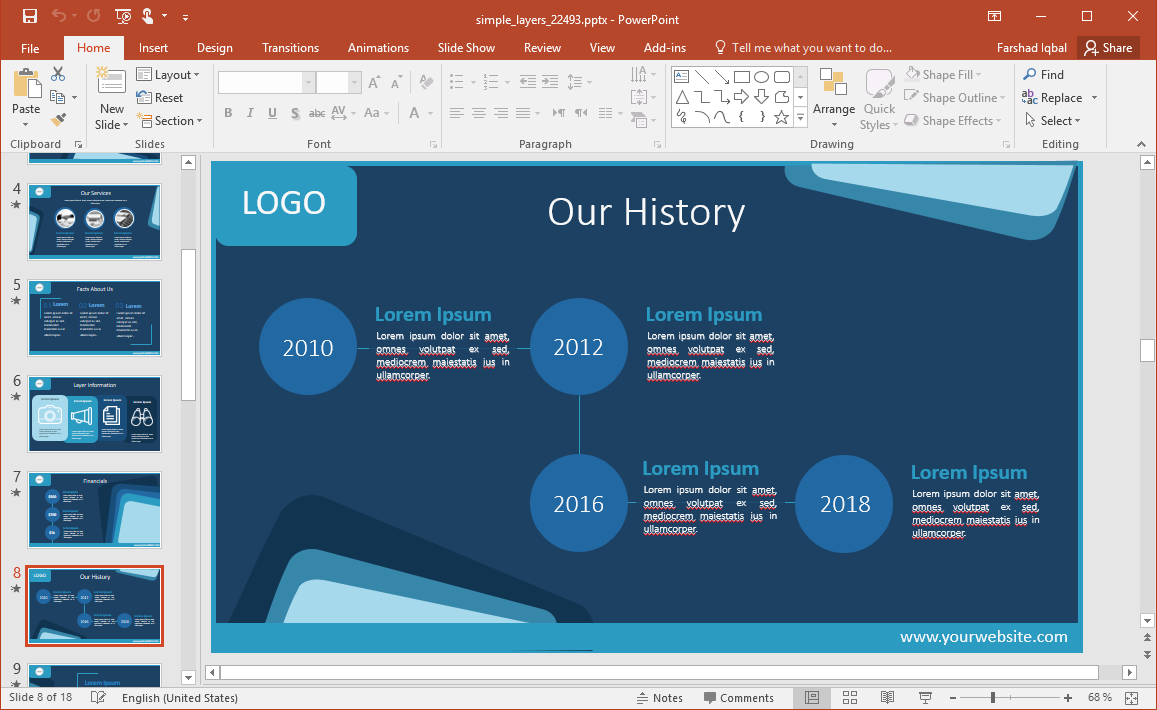Expand the Layout dropdown
This screenshot has width=1157, height=710.
pos(168,75)
